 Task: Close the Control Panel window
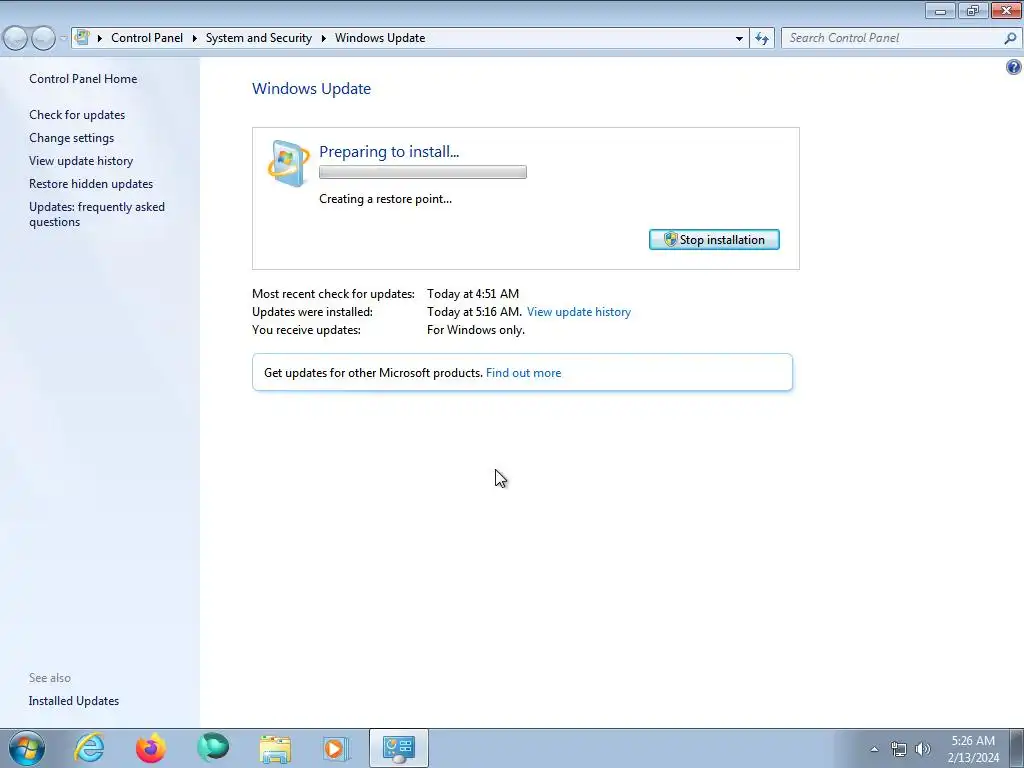[1006, 10]
